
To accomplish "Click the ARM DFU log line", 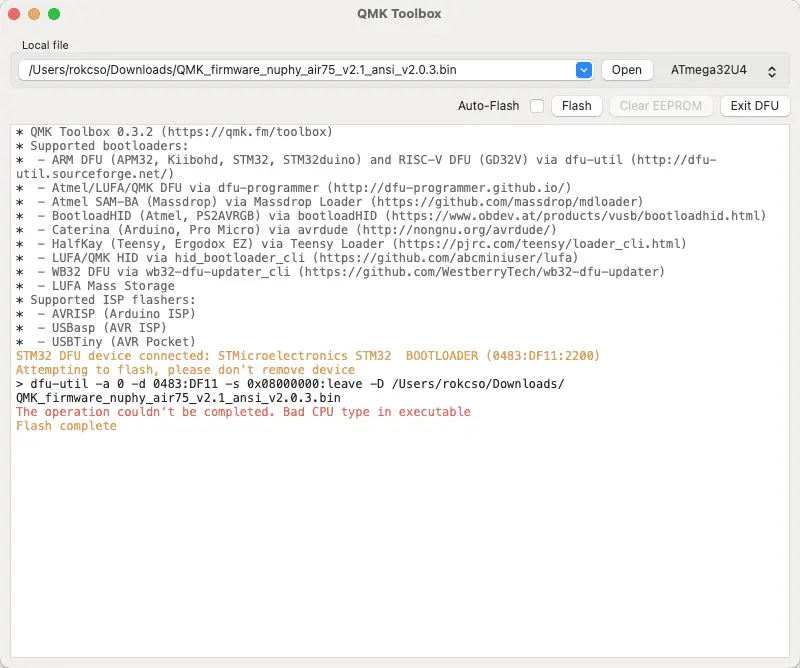I will pos(366,167).
